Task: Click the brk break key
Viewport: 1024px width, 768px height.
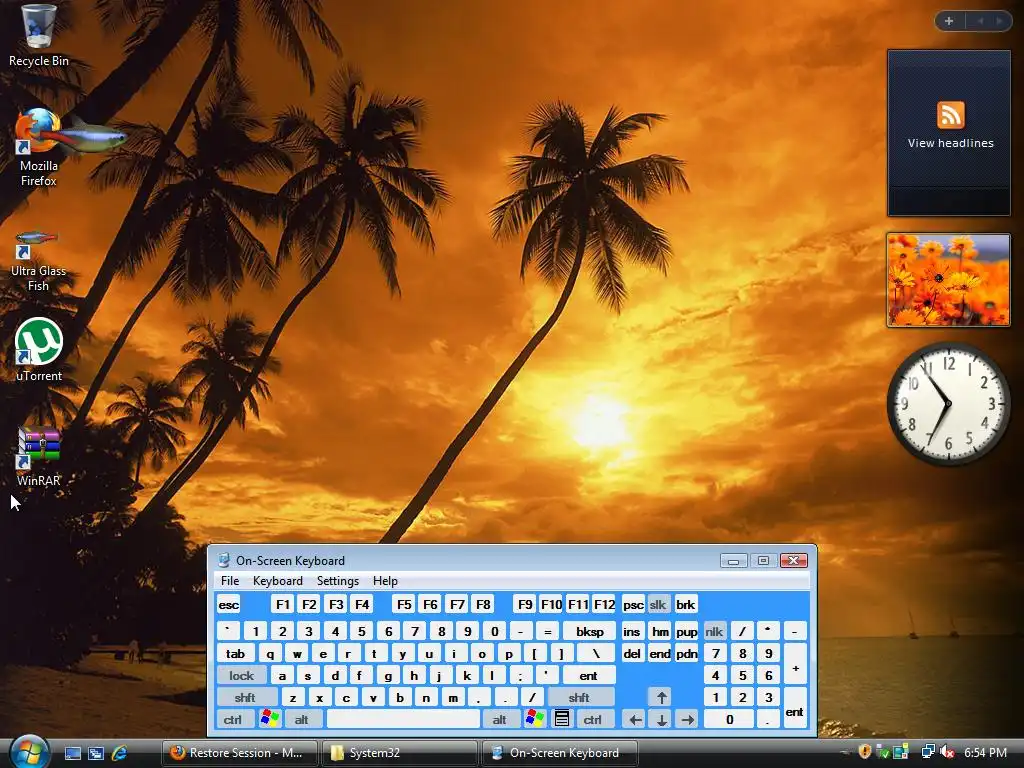Action: [x=686, y=604]
